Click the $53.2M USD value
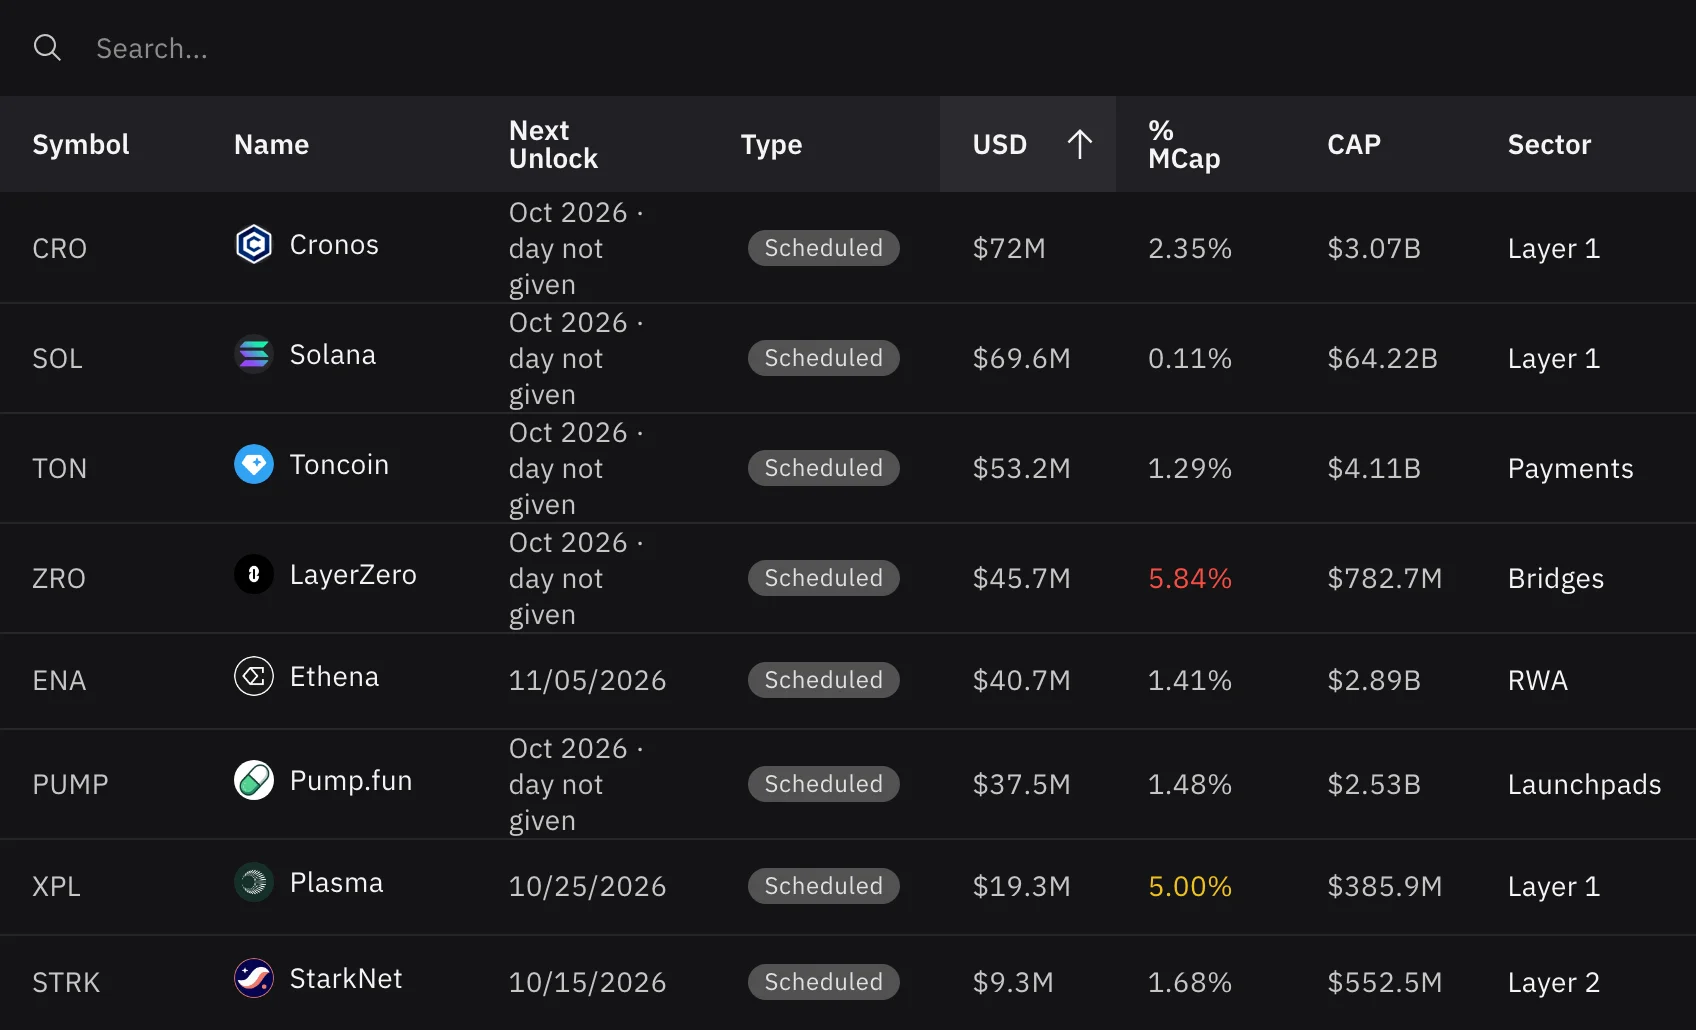This screenshot has width=1696, height=1030. click(1021, 468)
